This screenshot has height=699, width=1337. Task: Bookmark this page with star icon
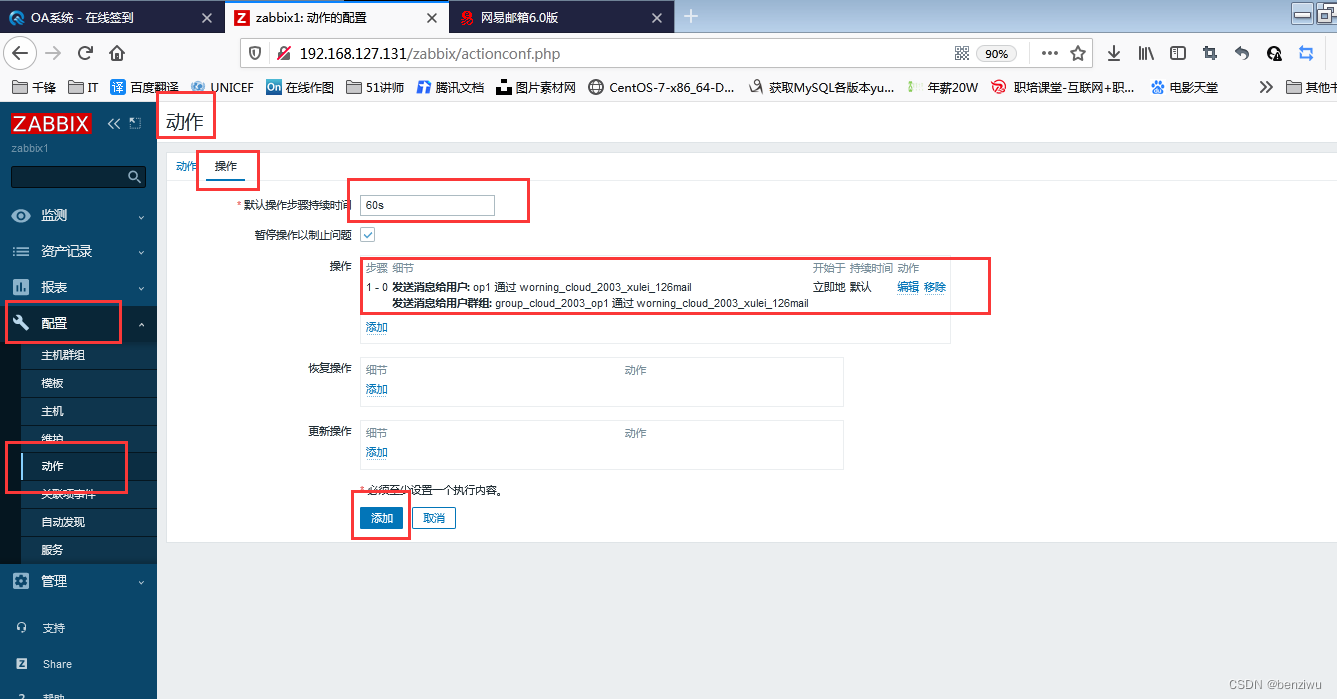(x=1078, y=53)
